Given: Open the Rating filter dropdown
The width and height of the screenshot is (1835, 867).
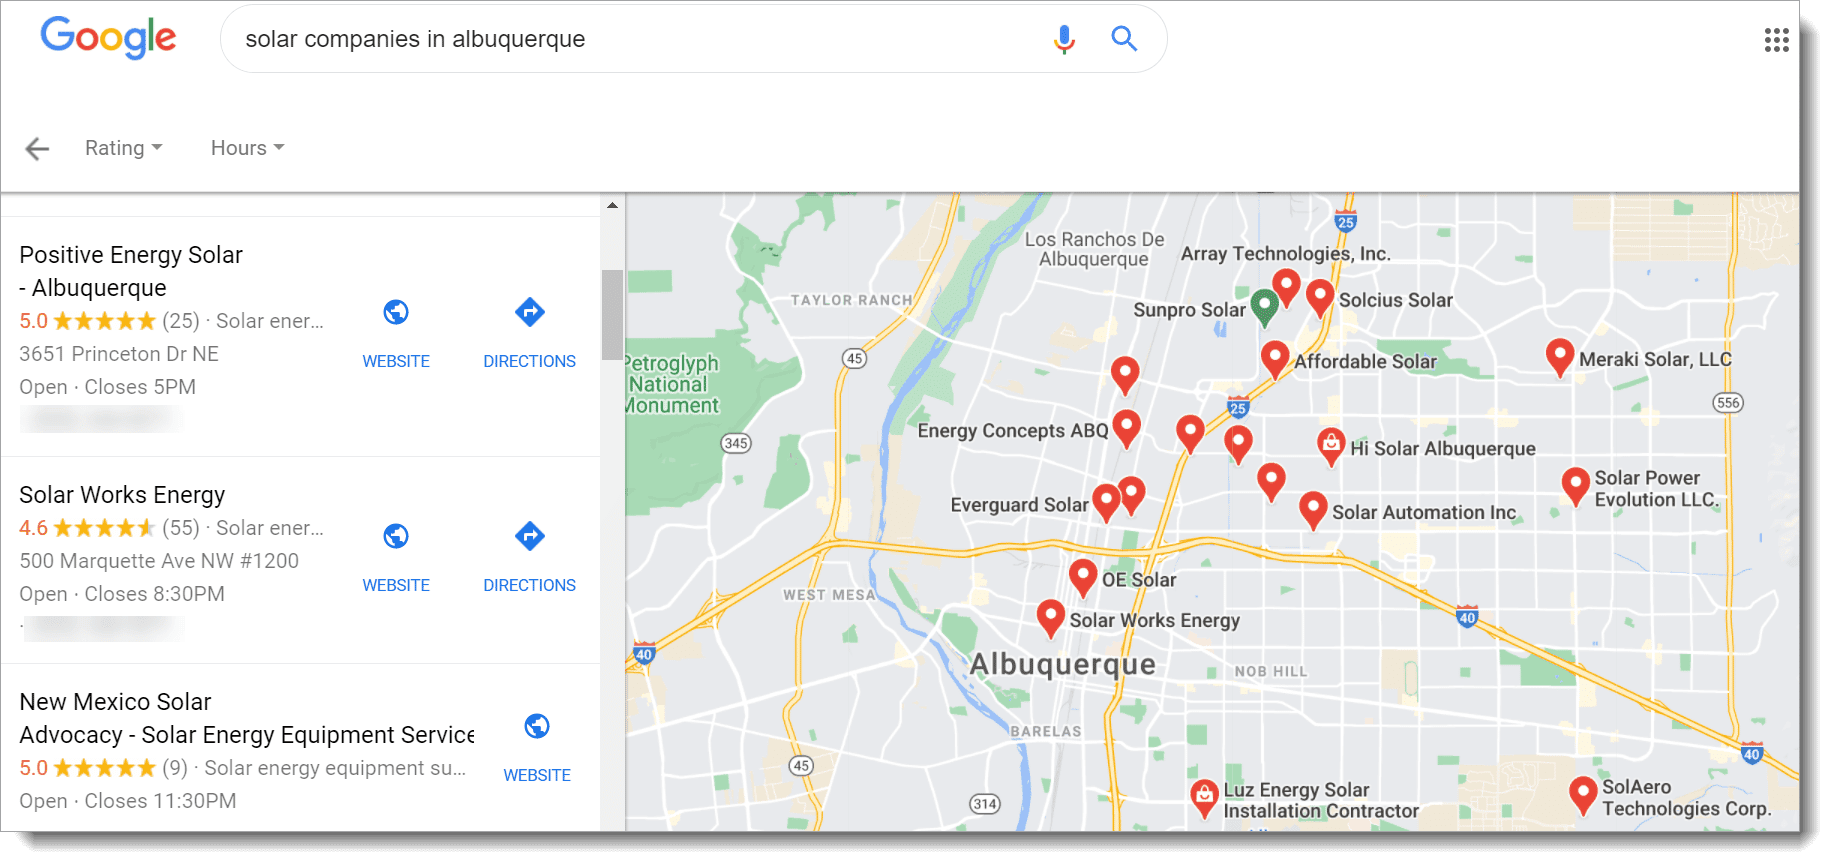Looking at the screenshot, I should coord(124,148).
